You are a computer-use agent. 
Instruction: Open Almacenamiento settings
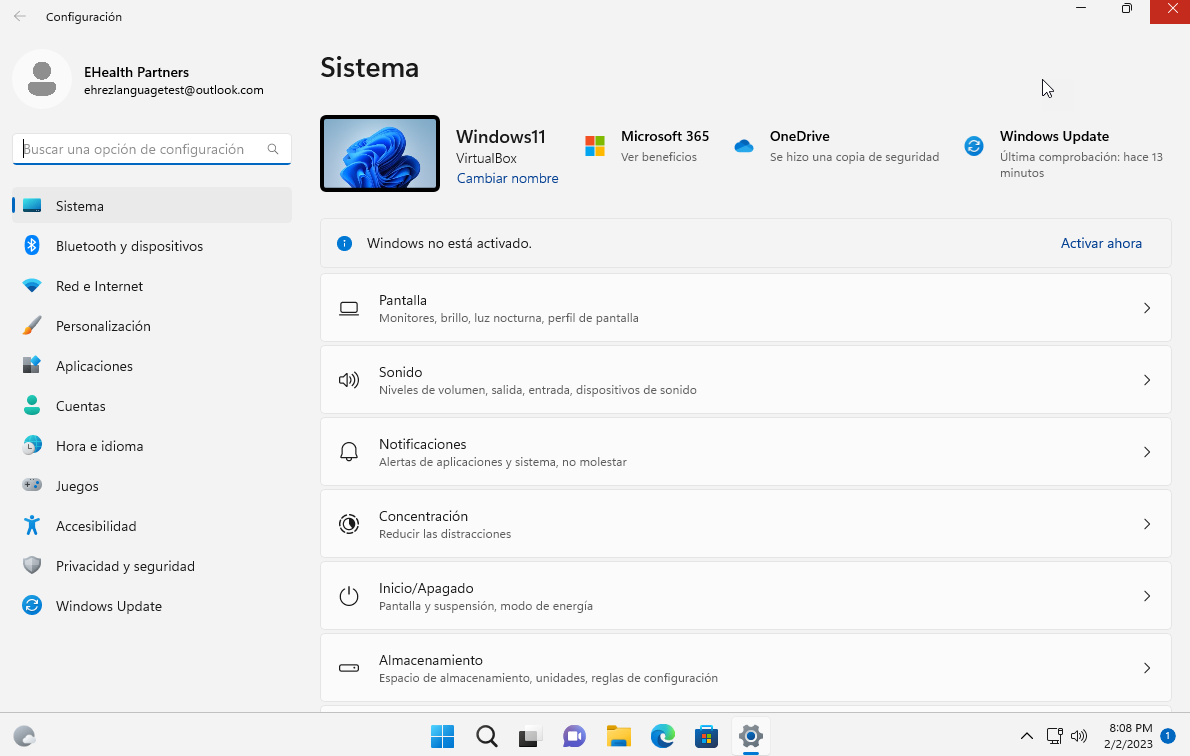tap(745, 668)
